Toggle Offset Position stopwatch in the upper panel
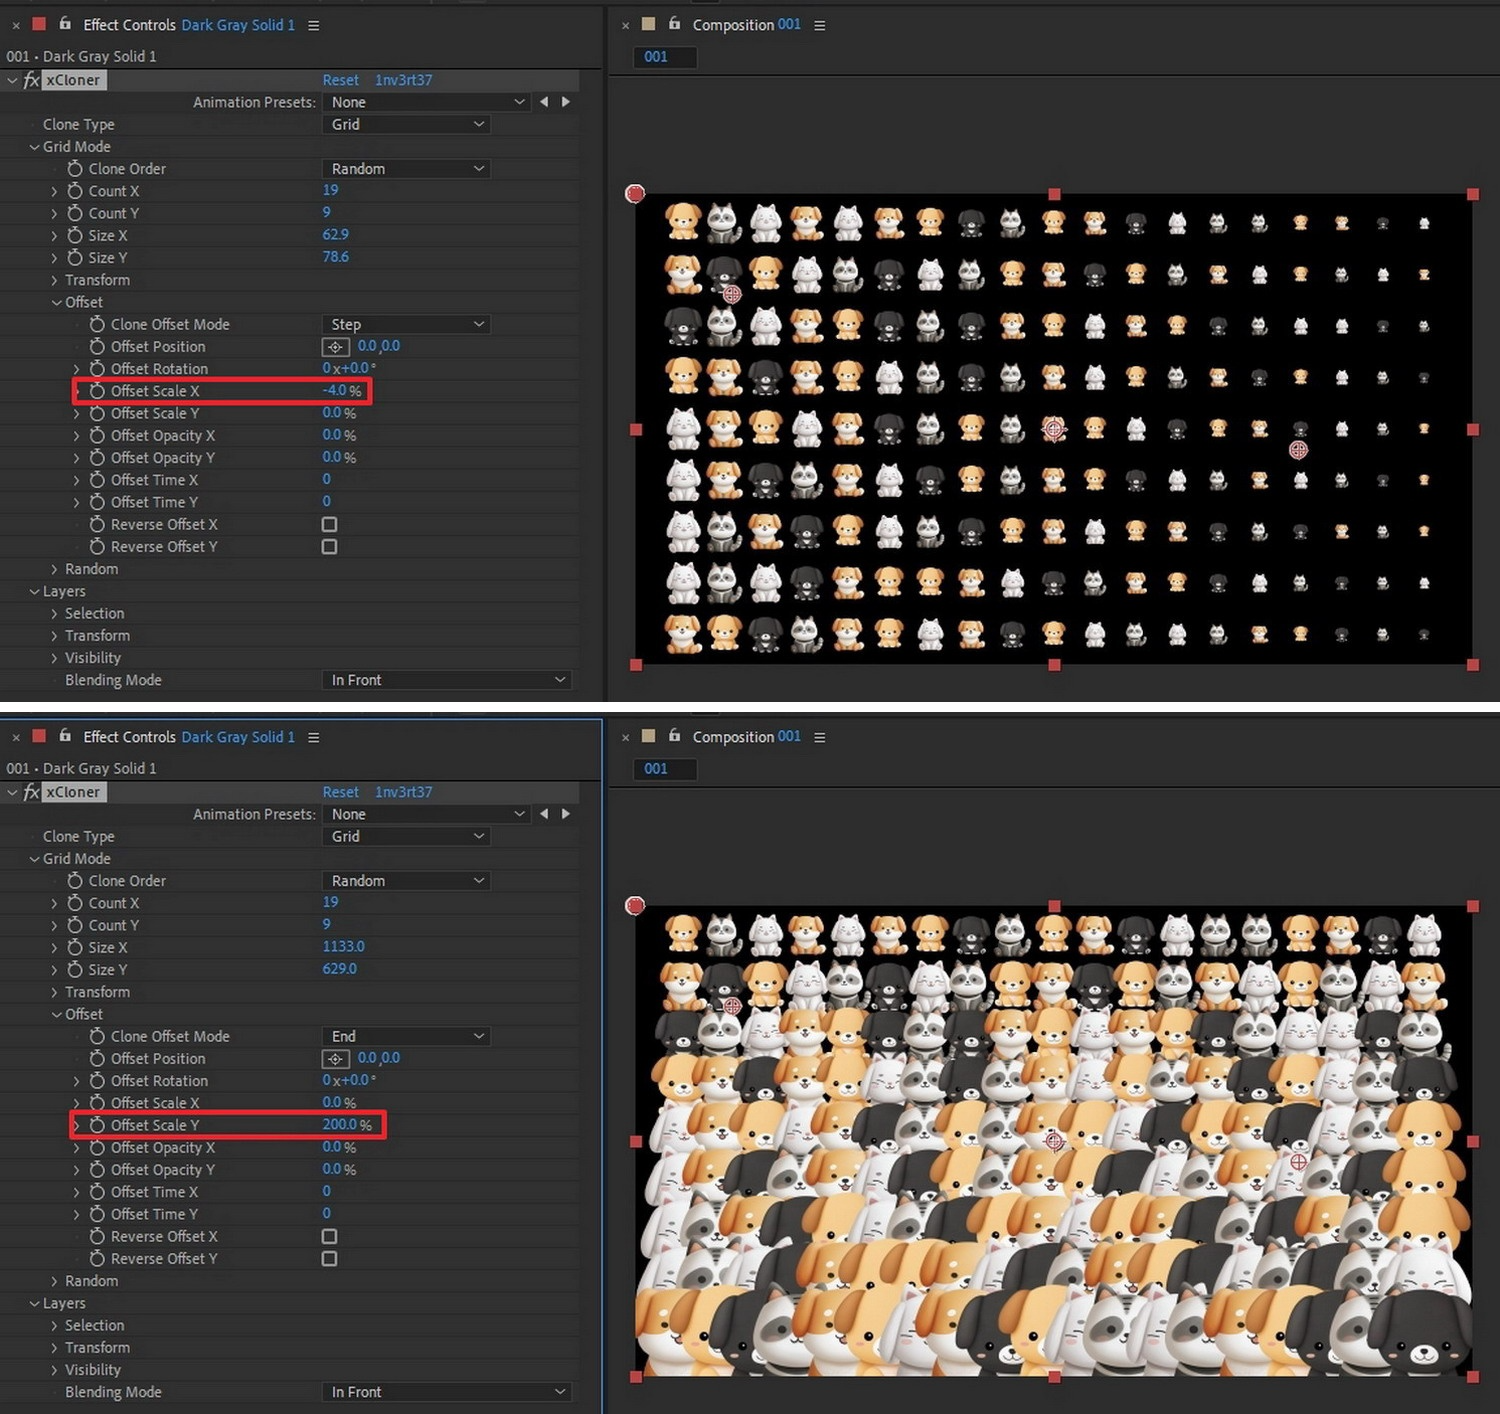1500x1414 pixels. click(x=97, y=346)
